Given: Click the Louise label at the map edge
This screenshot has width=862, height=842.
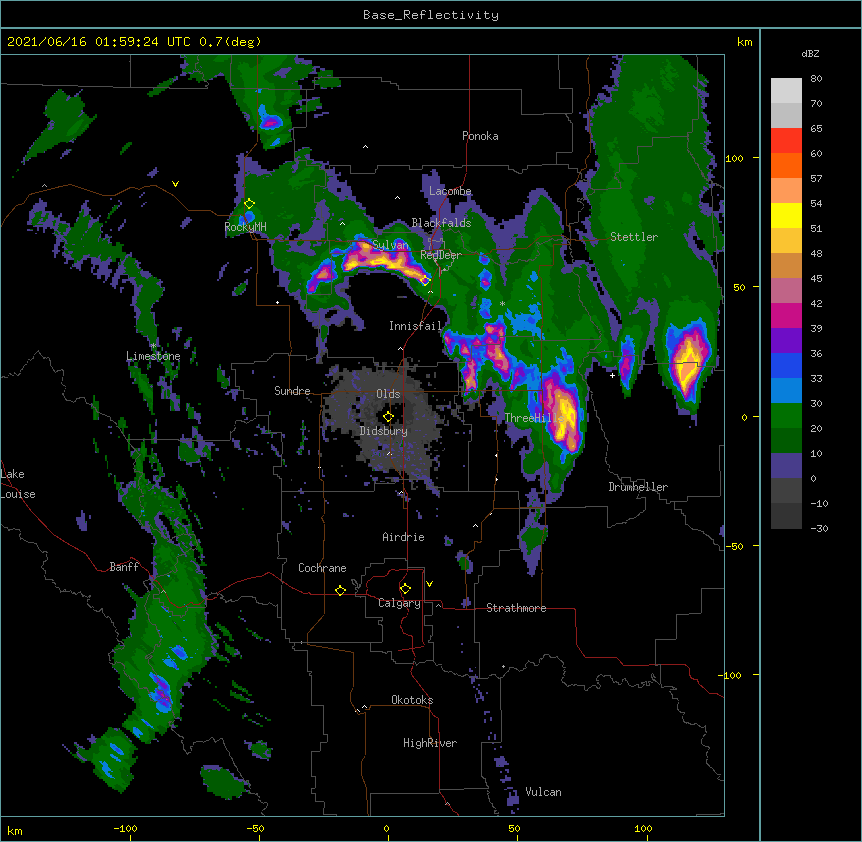Looking at the screenshot, I should (18, 494).
